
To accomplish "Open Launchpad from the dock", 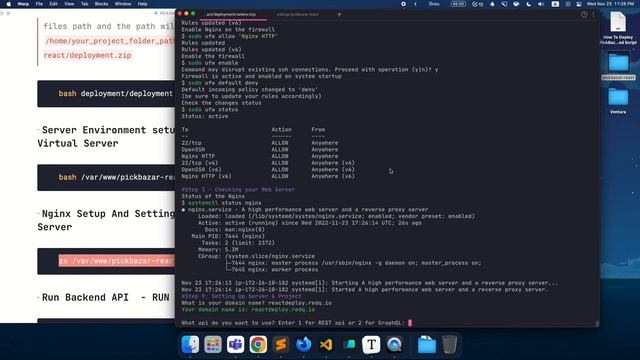I will [213, 344].
